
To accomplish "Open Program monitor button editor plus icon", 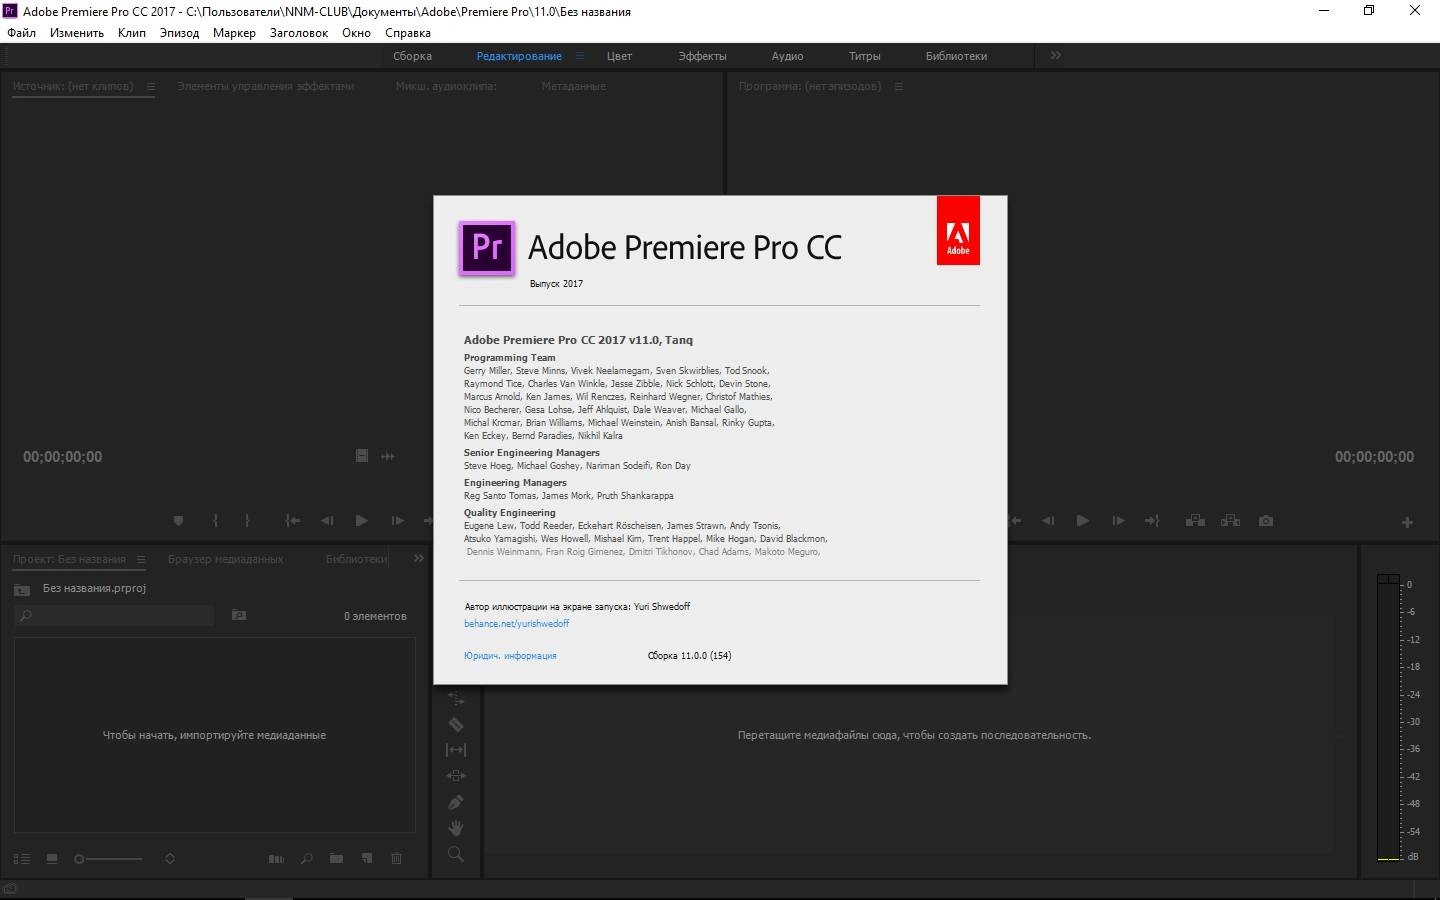I will (x=1407, y=522).
